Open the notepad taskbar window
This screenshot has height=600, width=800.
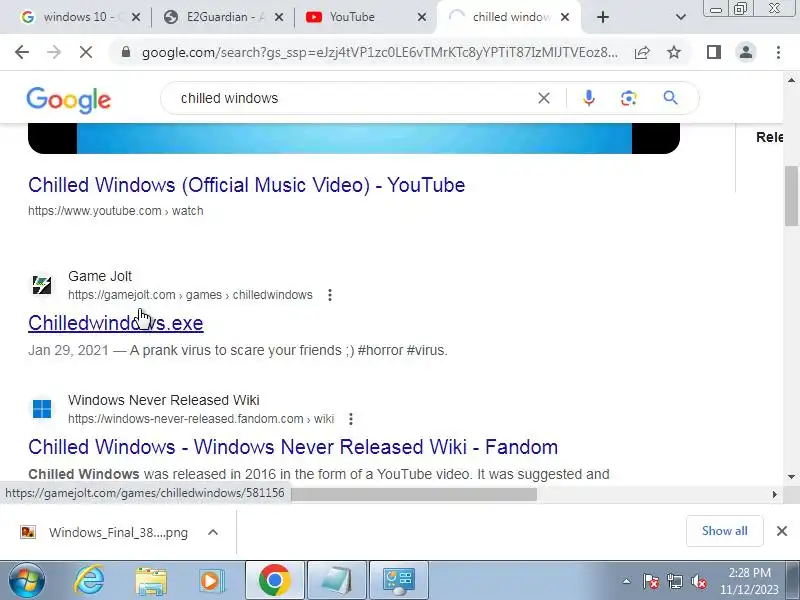coord(337,580)
